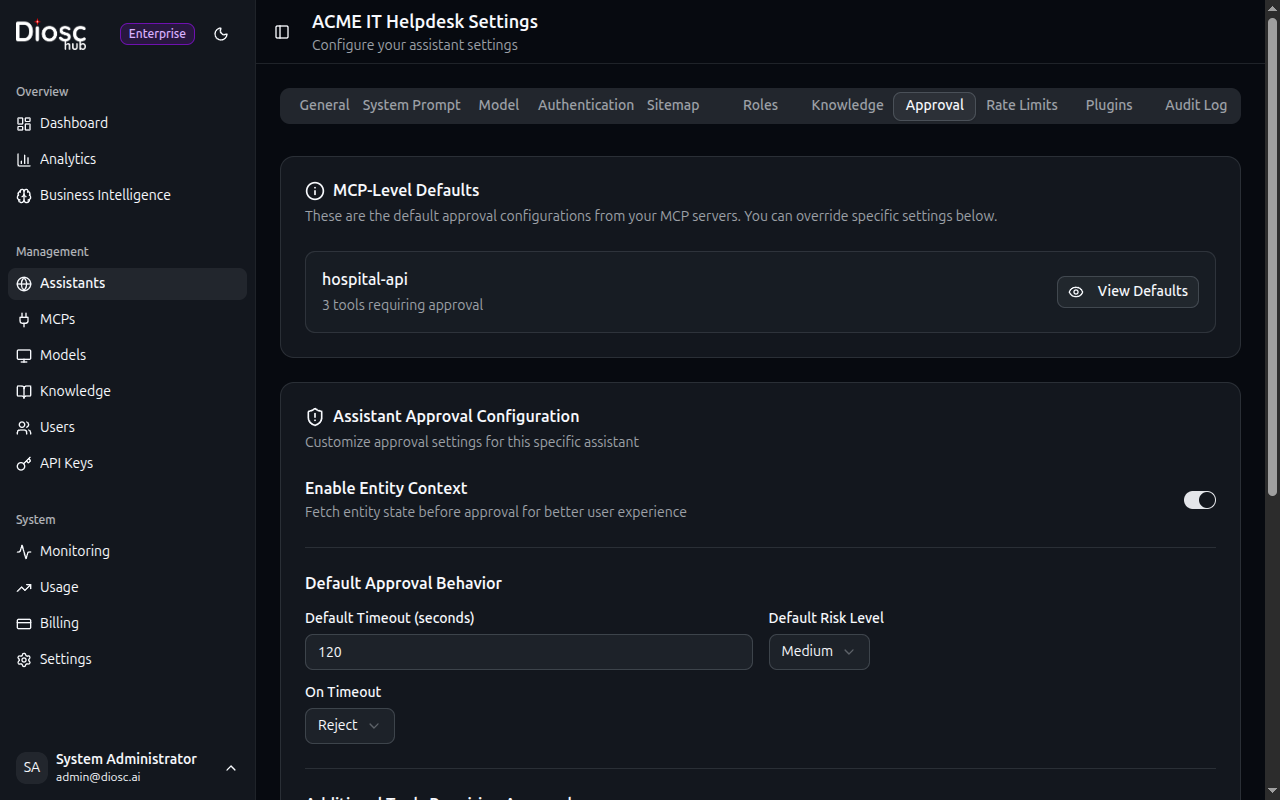Click the API Keys key icon

tap(24, 463)
